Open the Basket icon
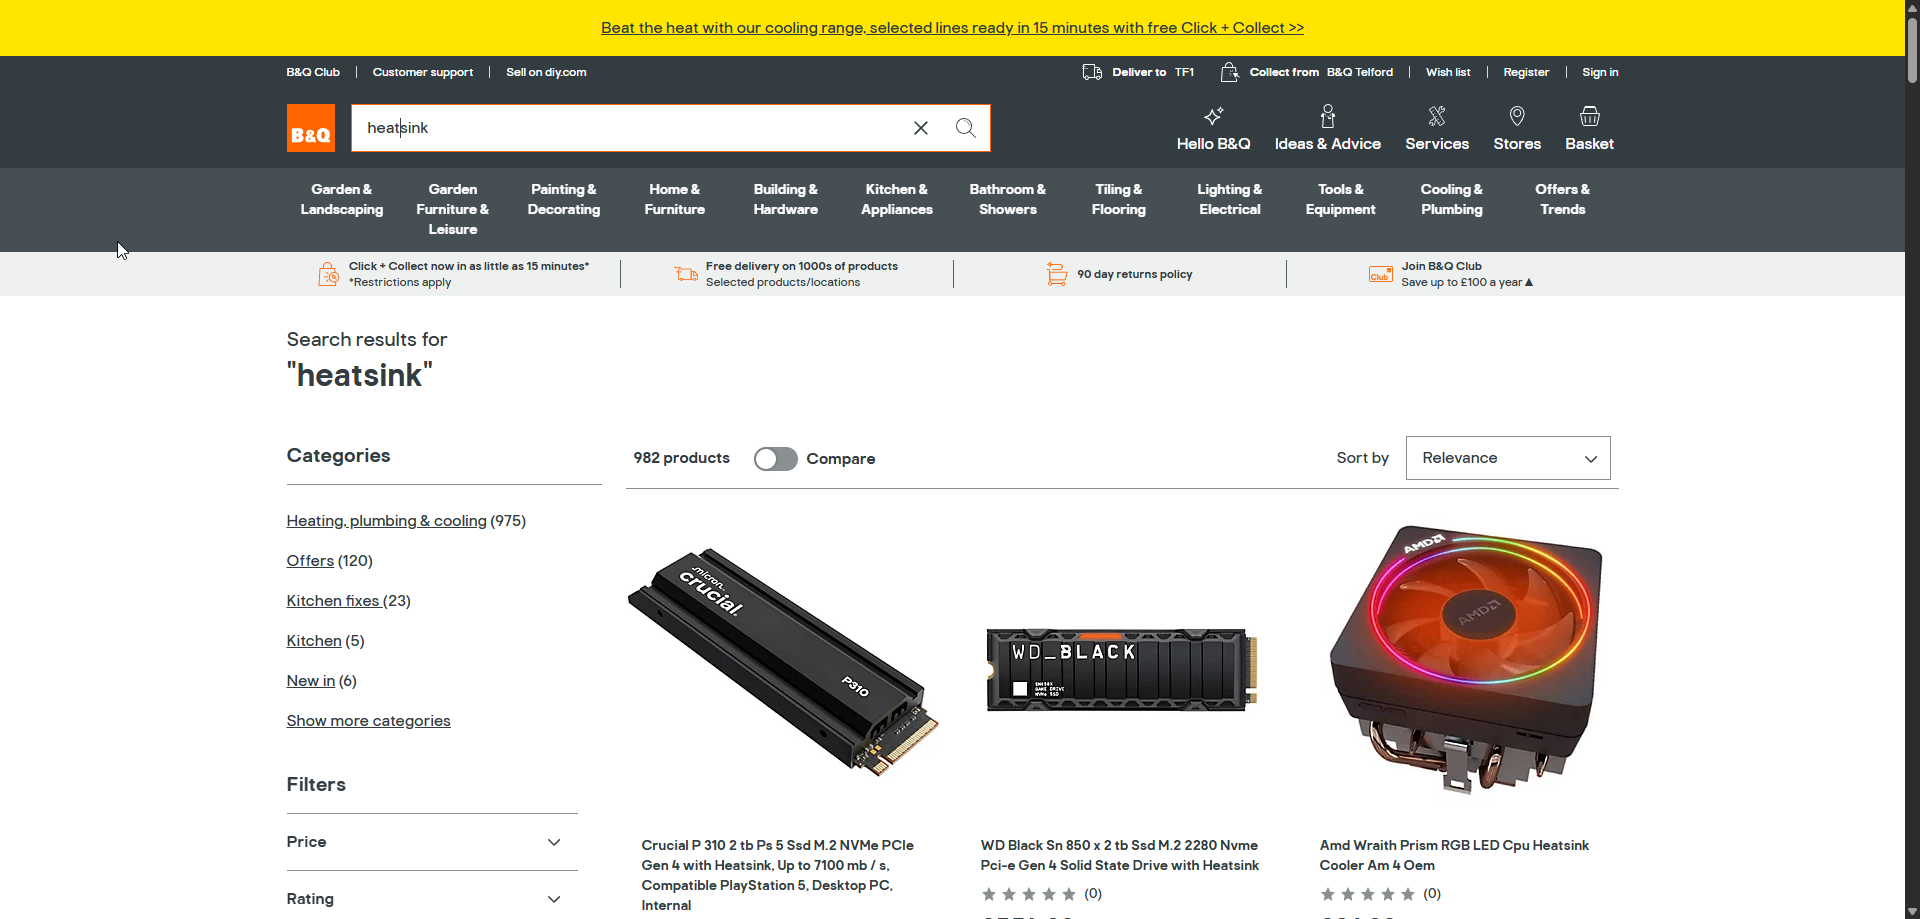 [1590, 116]
